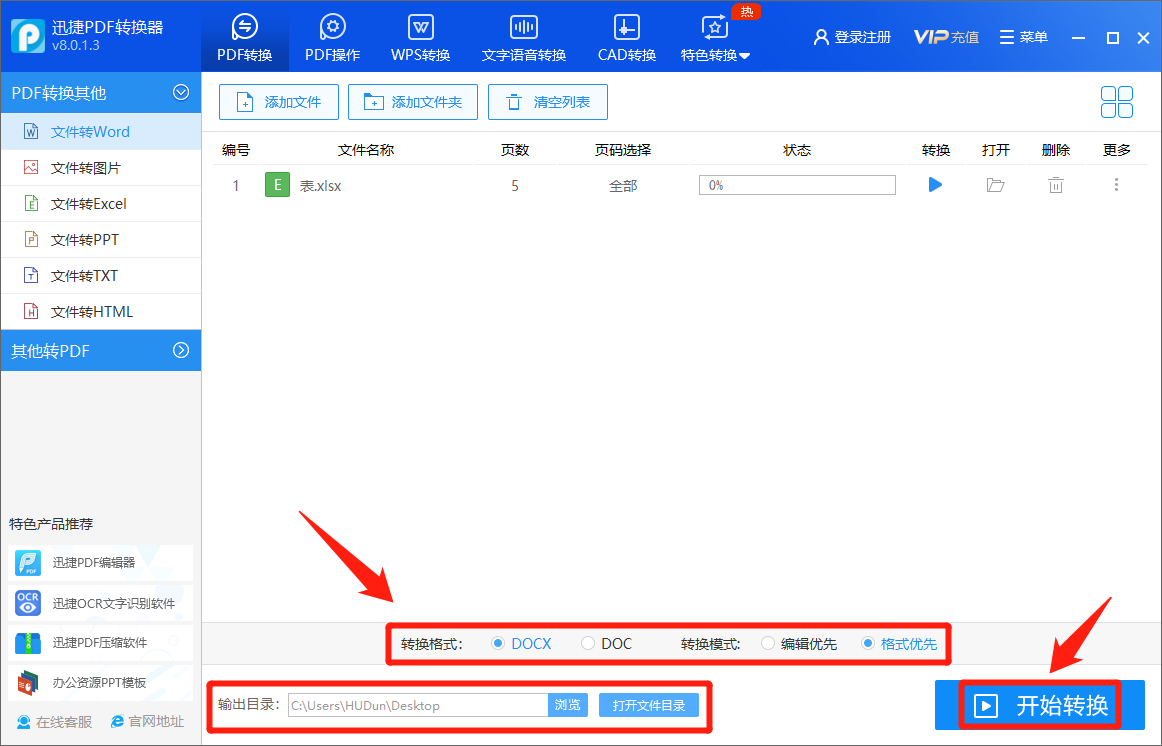
Task: Enable 编辑优先 conversion mode
Action: 768,643
